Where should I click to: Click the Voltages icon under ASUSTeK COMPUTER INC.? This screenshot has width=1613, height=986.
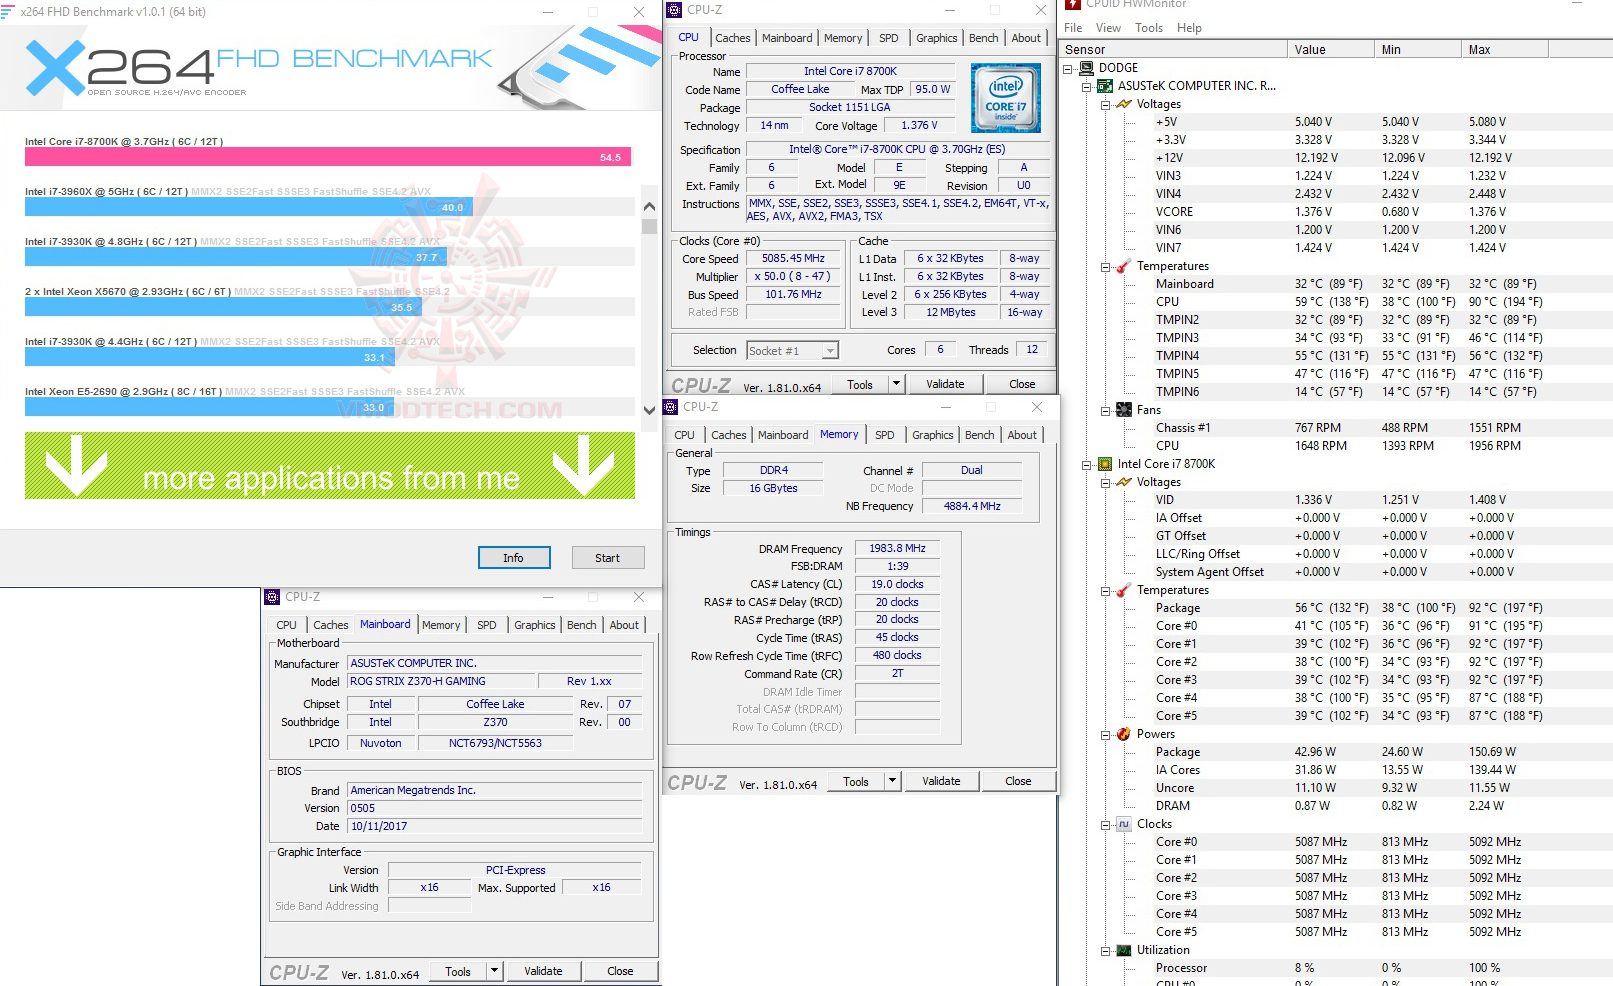point(1124,104)
